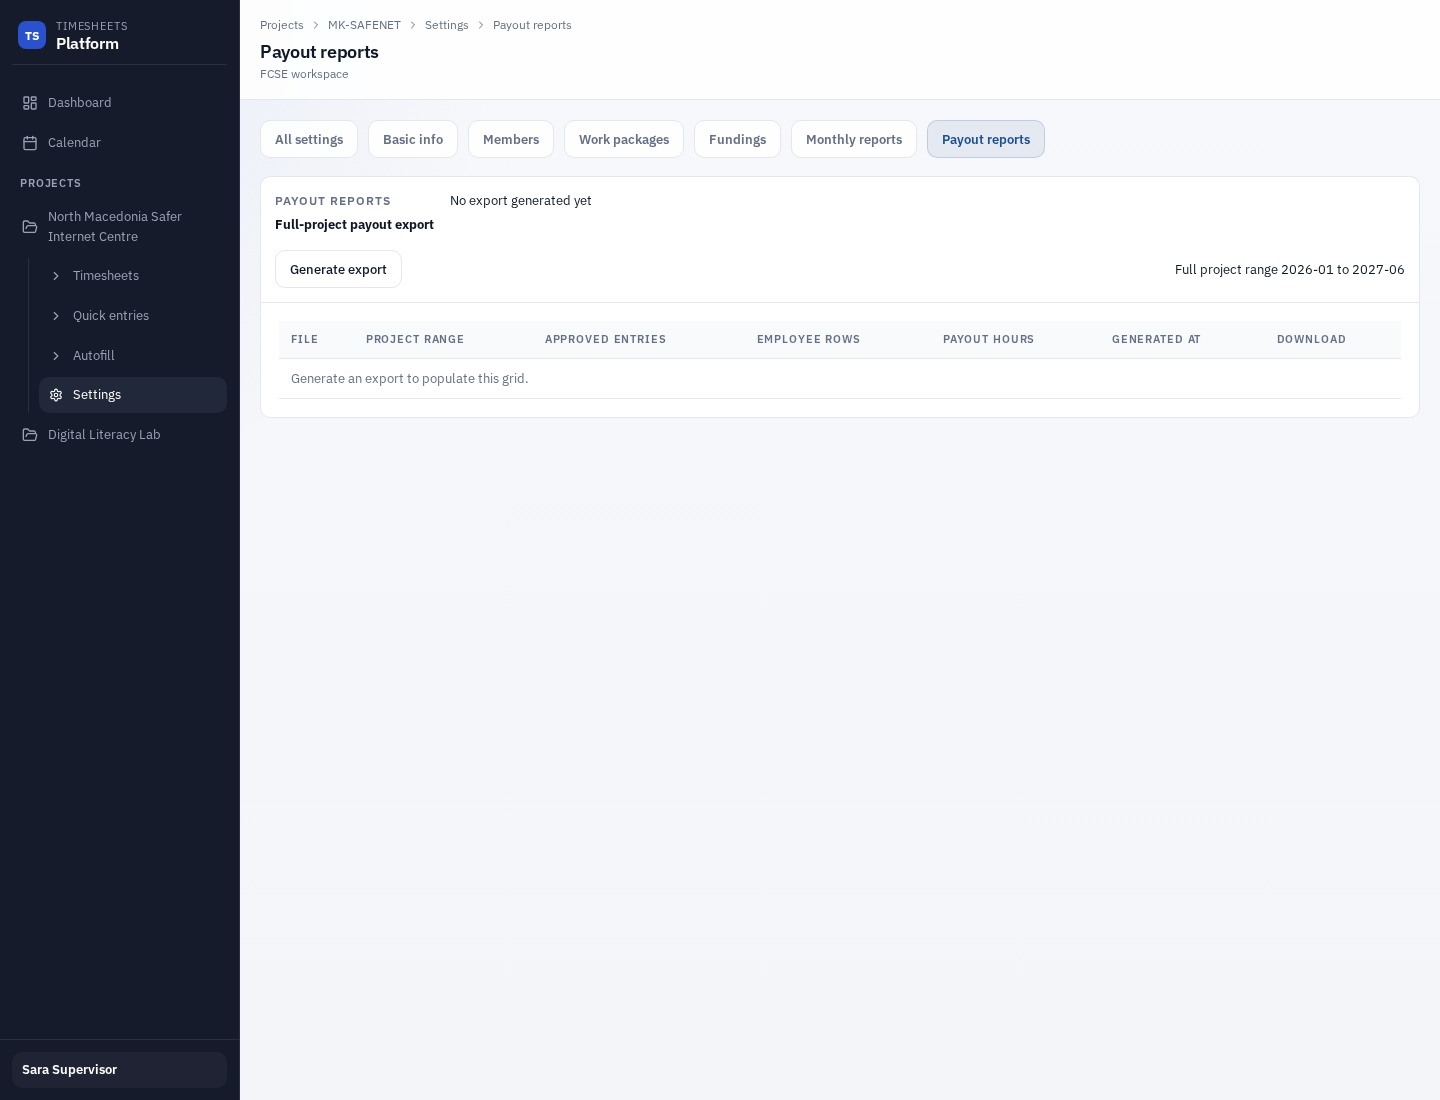The image size is (1440, 1100).
Task: Expand the Timesheets section in the sidebar
Action: [x=57, y=276]
